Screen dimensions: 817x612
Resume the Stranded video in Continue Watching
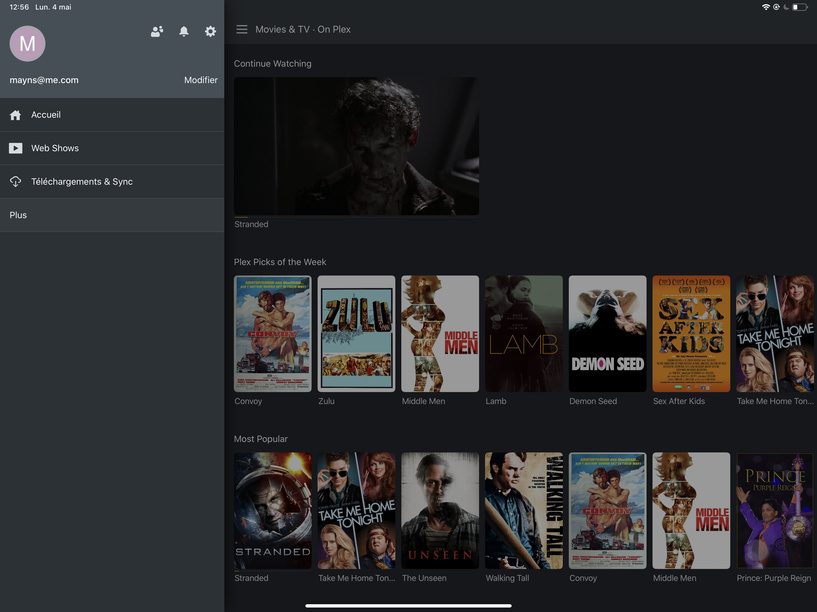tap(356, 146)
